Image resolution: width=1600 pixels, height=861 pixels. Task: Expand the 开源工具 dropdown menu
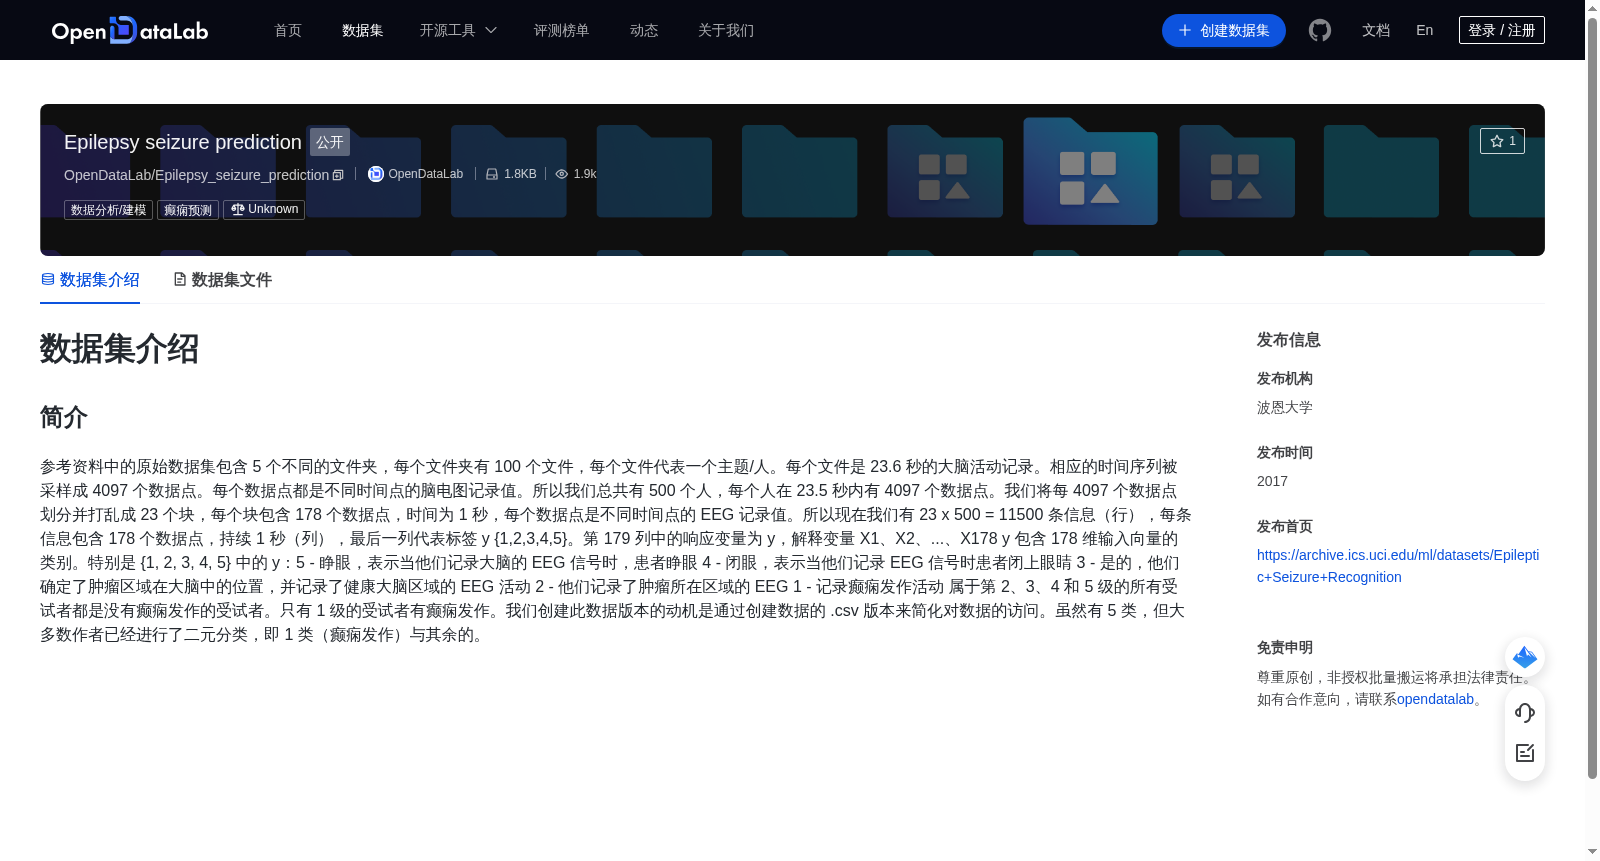[x=458, y=30]
